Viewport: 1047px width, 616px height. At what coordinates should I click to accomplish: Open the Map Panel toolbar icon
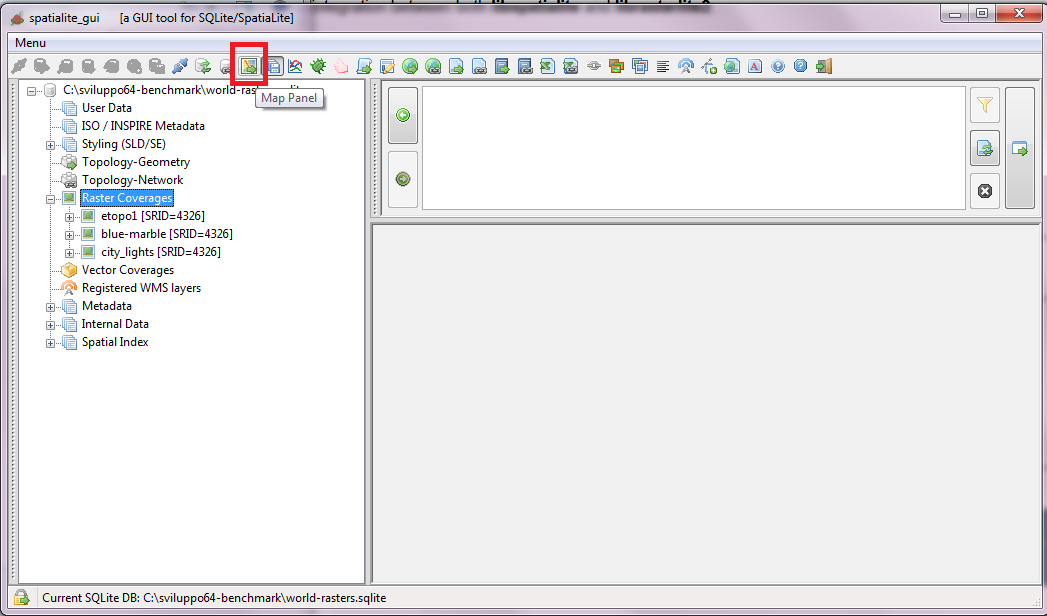point(248,66)
